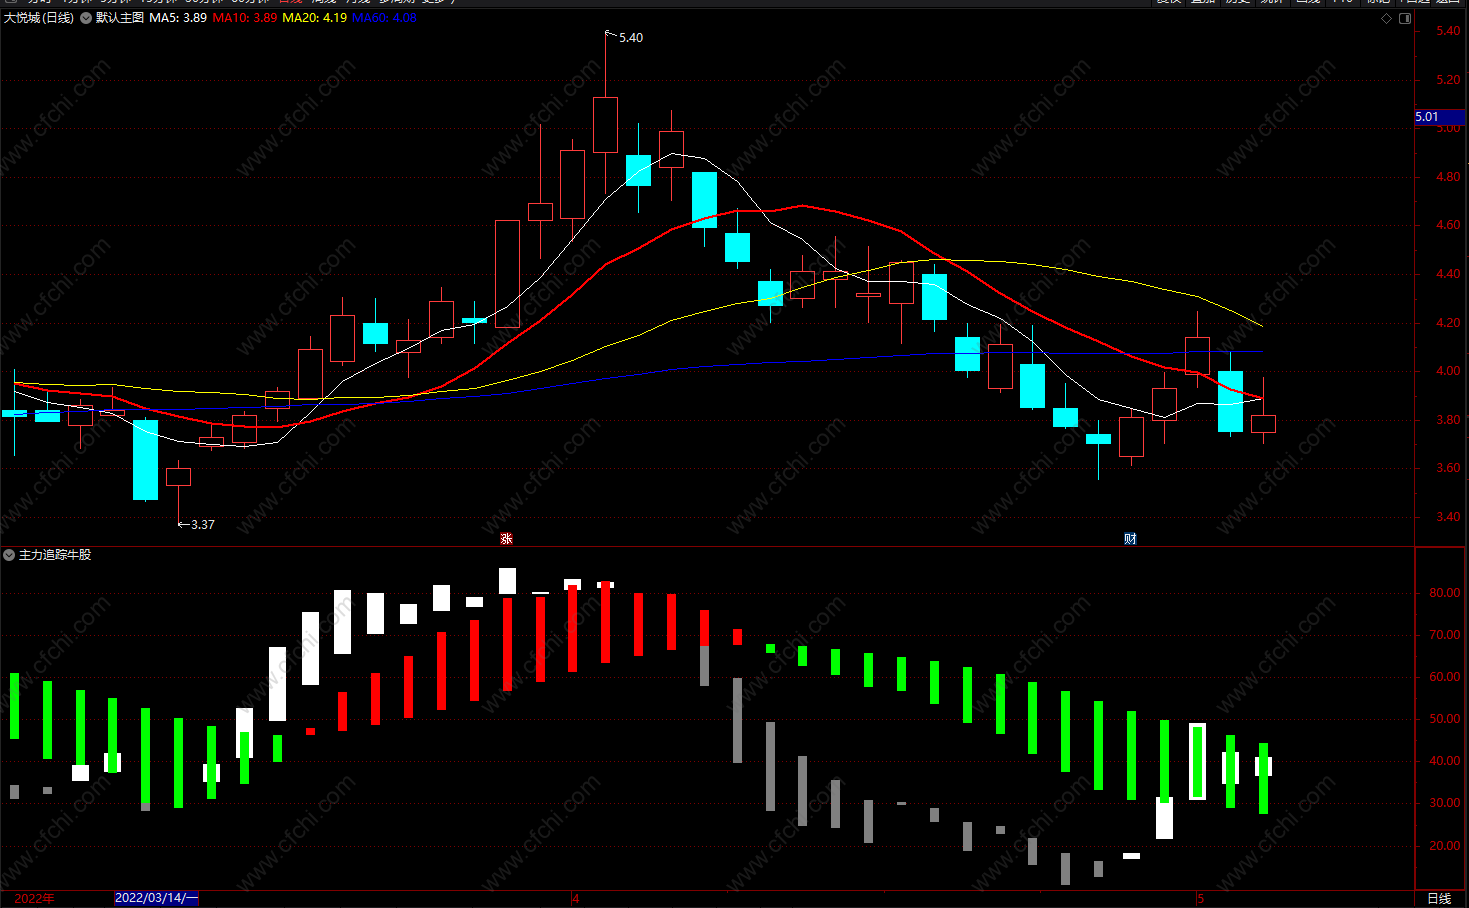1469x908 pixels.
Task: Click the 50.00 indicator axis value
Action: tap(1445, 719)
